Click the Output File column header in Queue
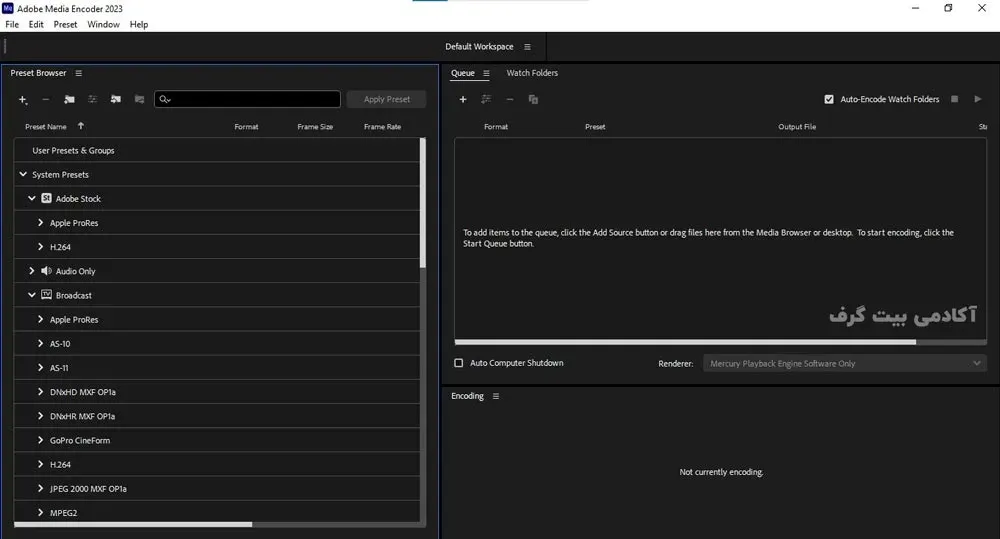This screenshot has height=539, width=1000. pyautogui.click(x=797, y=127)
